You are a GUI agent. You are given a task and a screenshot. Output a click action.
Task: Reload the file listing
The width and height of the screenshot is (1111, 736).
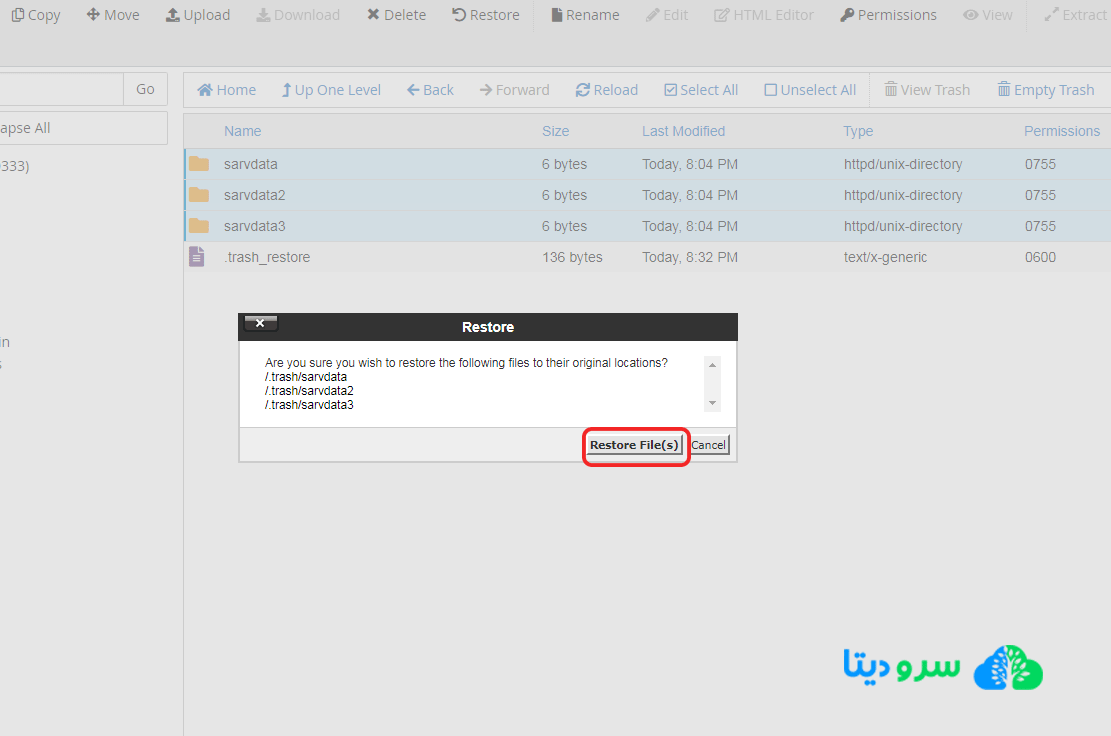click(x=606, y=90)
